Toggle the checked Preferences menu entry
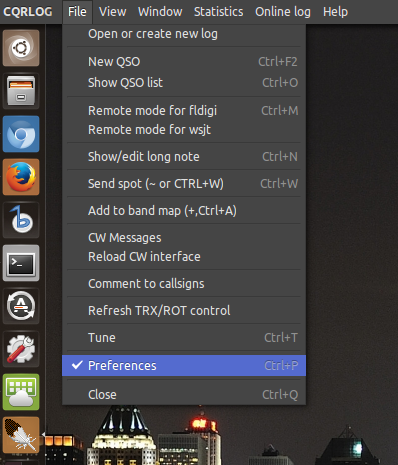The width and height of the screenshot is (398, 465). [x=184, y=366]
